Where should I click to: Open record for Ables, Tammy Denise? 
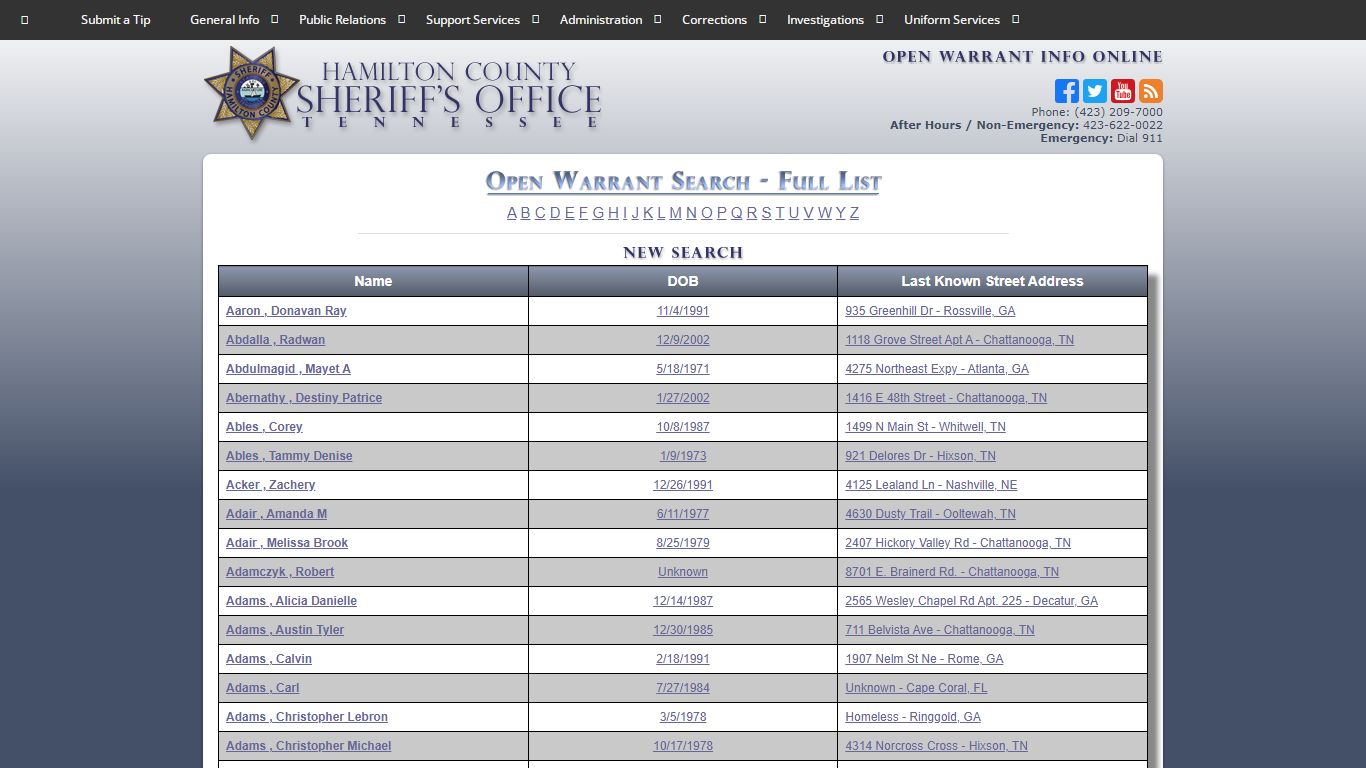click(x=289, y=456)
